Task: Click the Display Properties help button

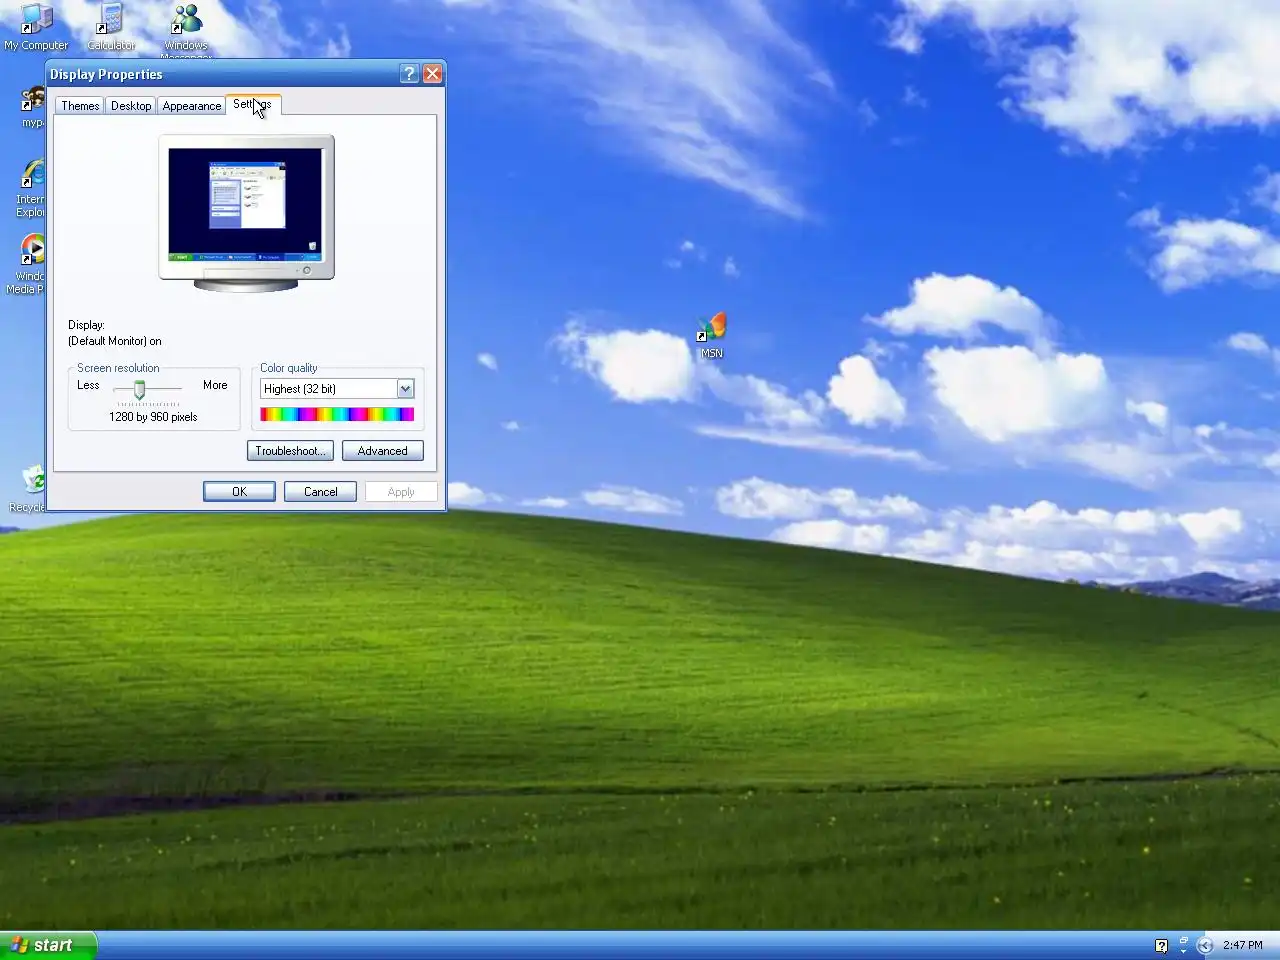Action: point(409,73)
